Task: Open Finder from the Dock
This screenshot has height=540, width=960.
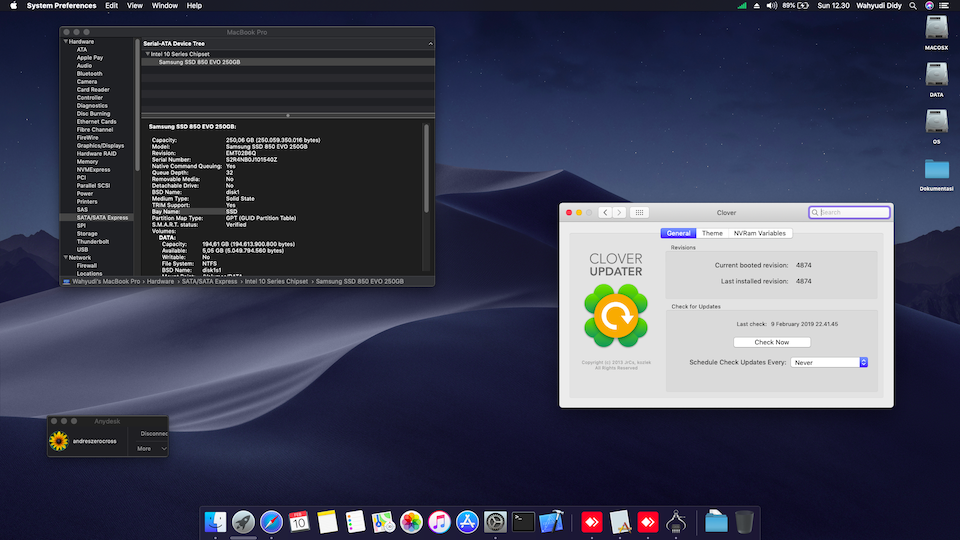Action: pos(216,522)
